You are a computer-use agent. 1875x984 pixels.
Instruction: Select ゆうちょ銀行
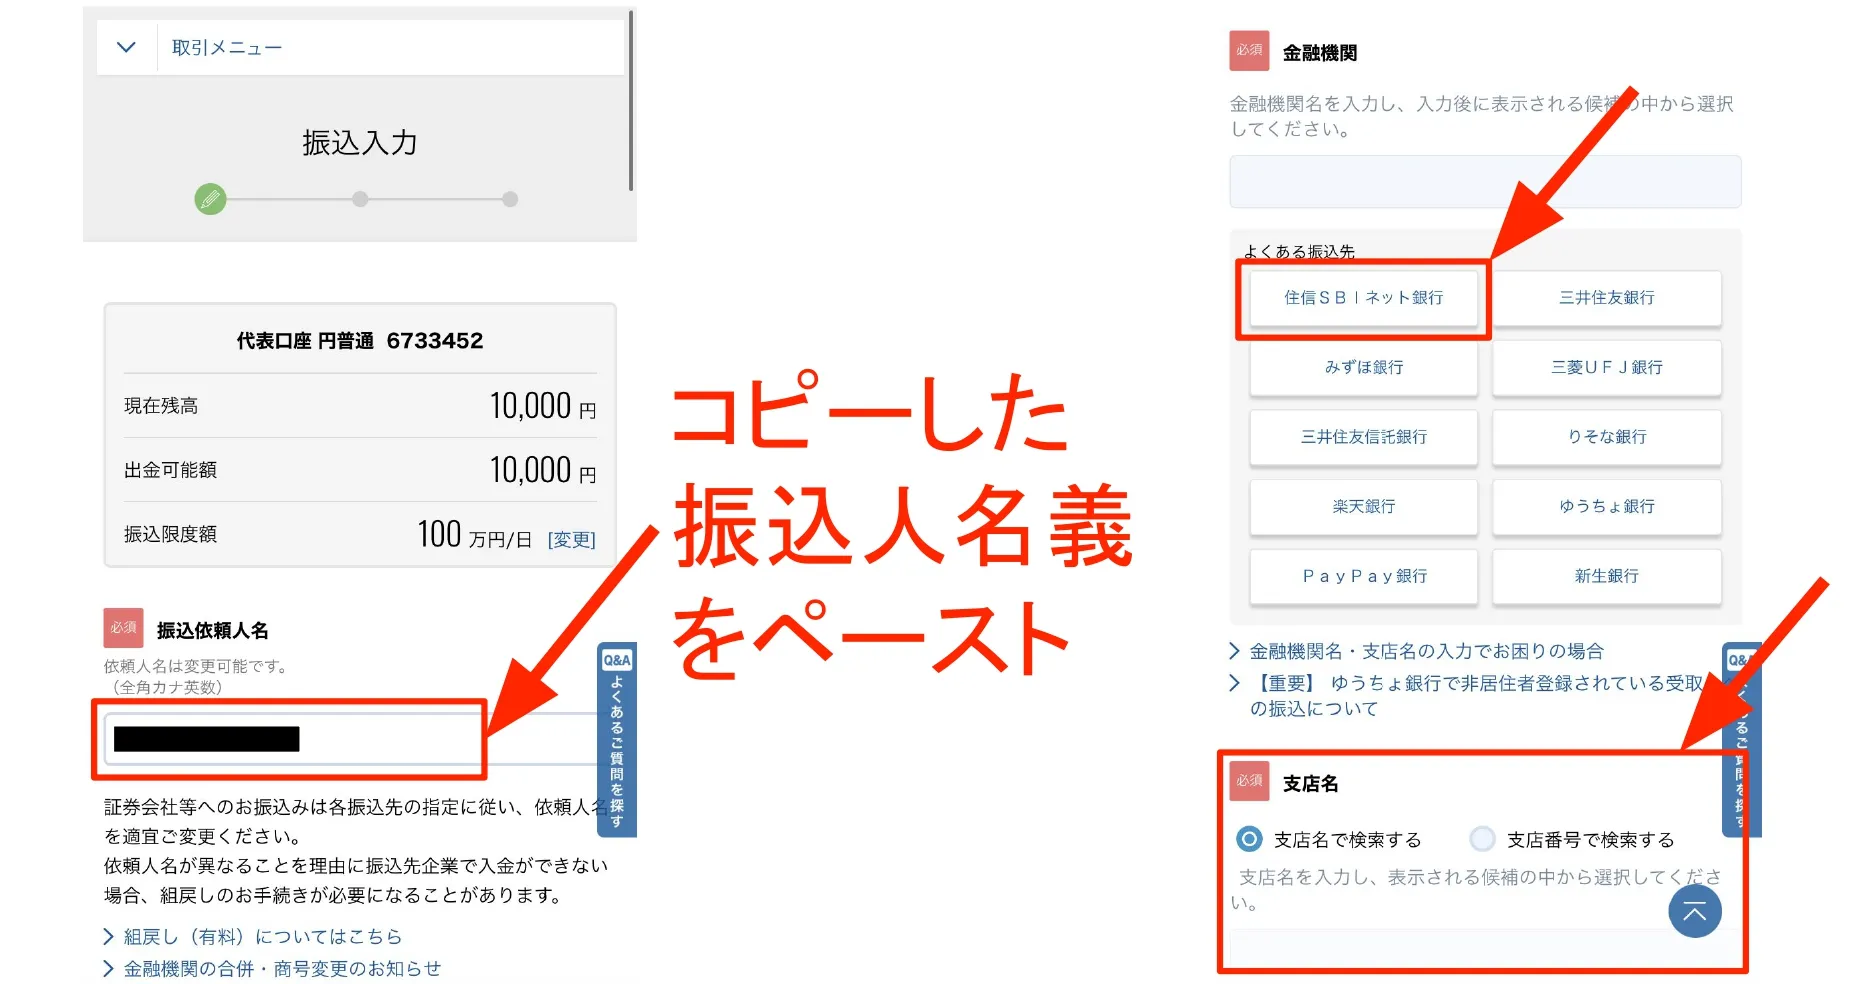[1606, 507]
